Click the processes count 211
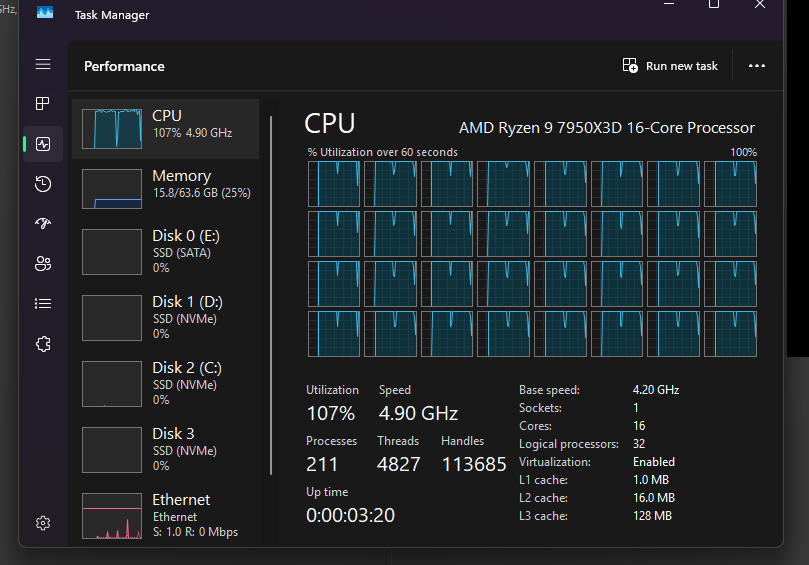The height and width of the screenshot is (565, 809). pyautogui.click(x=322, y=464)
